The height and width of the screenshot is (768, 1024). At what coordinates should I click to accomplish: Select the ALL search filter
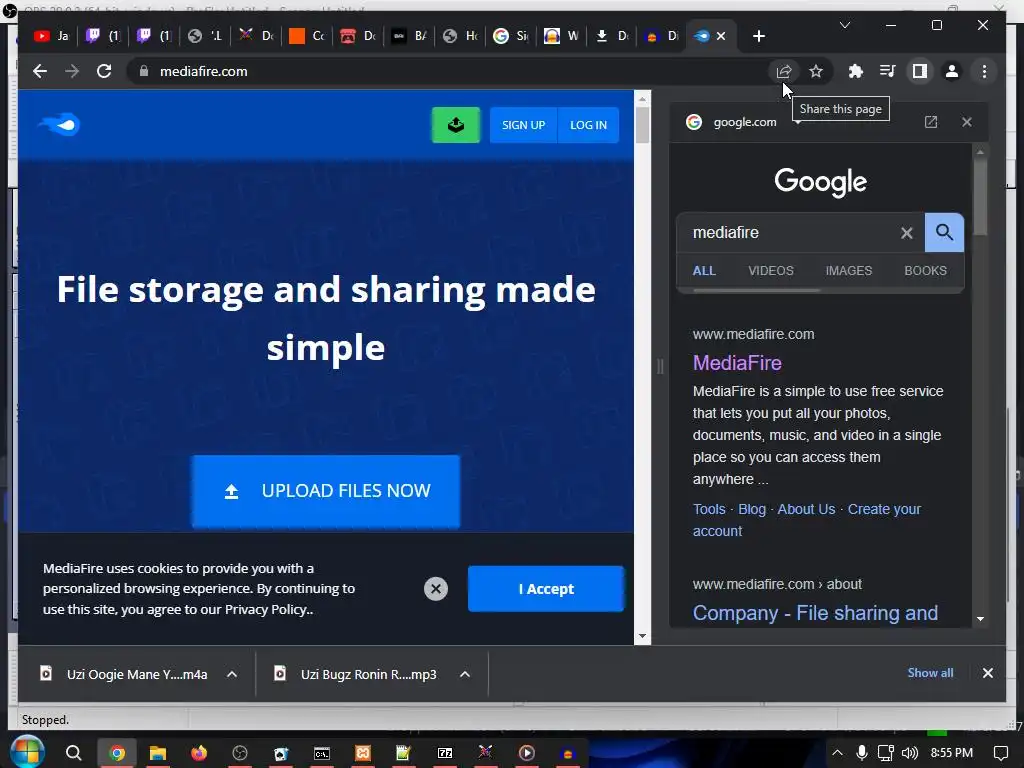coord(704,270)
